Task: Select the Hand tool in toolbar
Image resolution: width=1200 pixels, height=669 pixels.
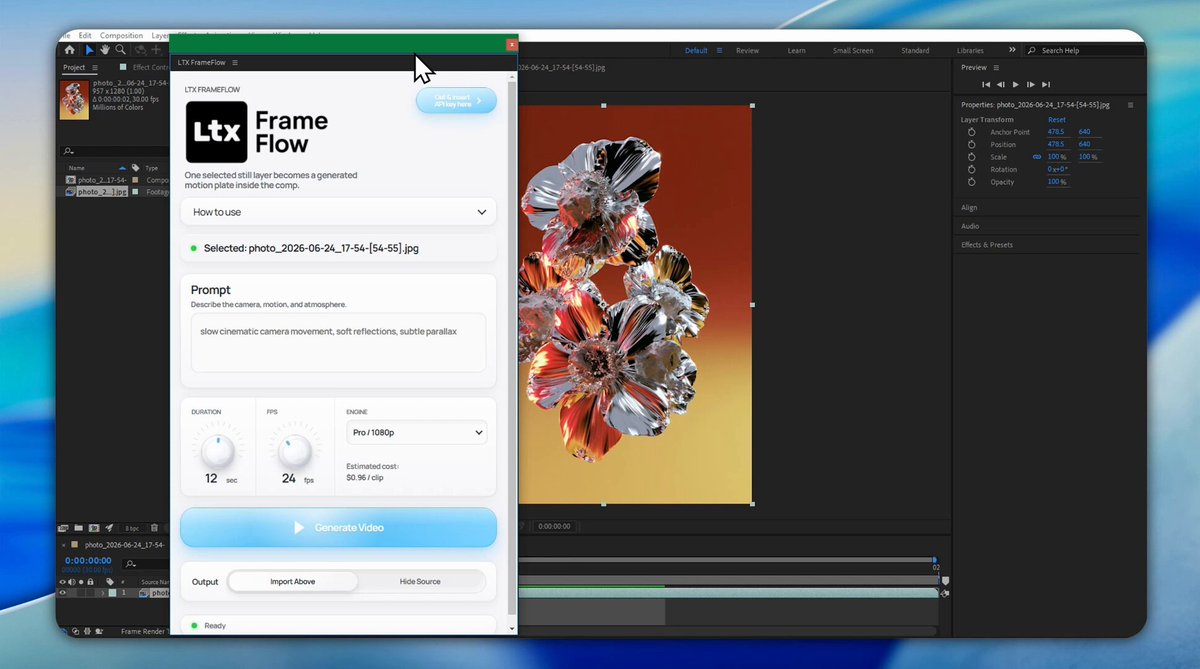Action: [105, 49]
